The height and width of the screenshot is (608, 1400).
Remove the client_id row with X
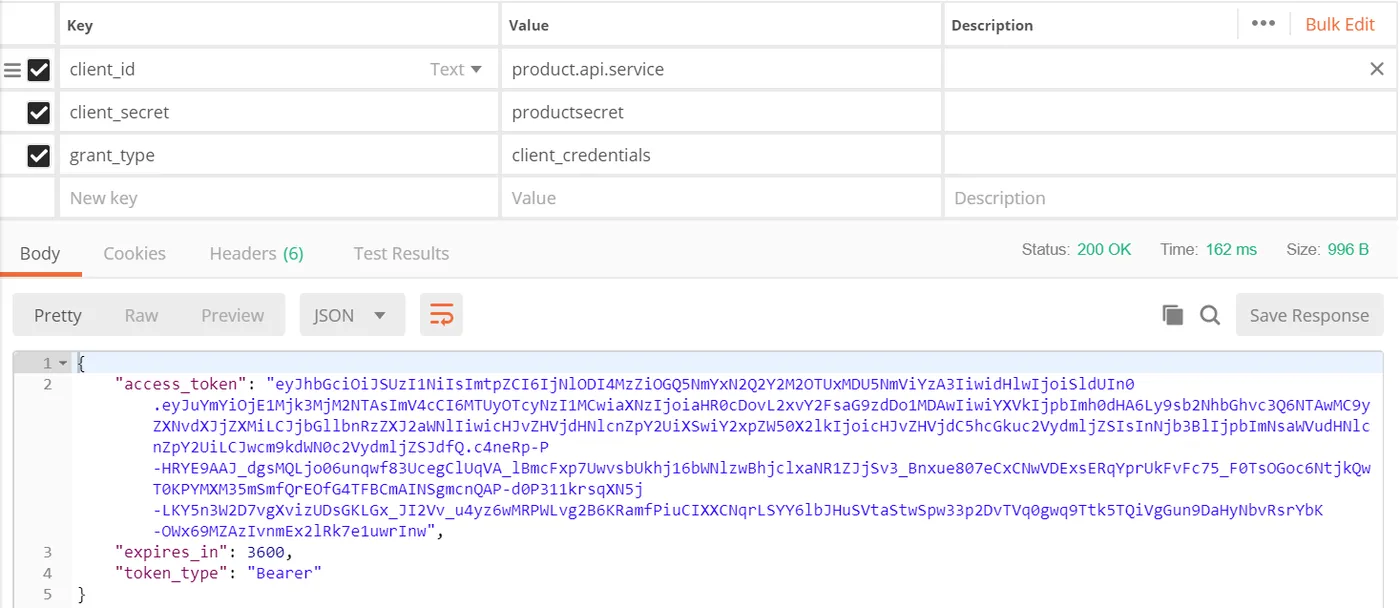1377,69
